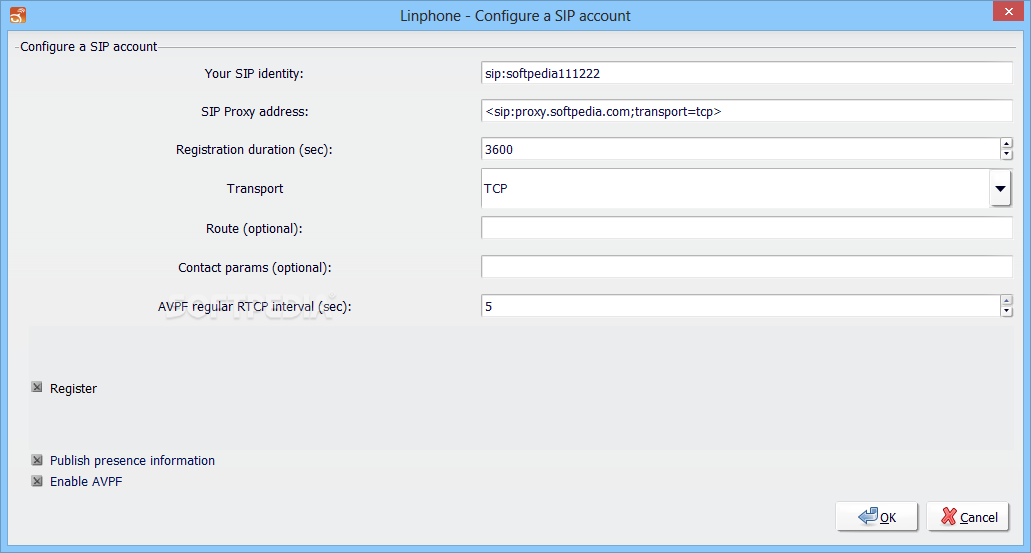Click the Cancel button
The height and width of the screenshot is (553, 1031).
coord(968,517)
